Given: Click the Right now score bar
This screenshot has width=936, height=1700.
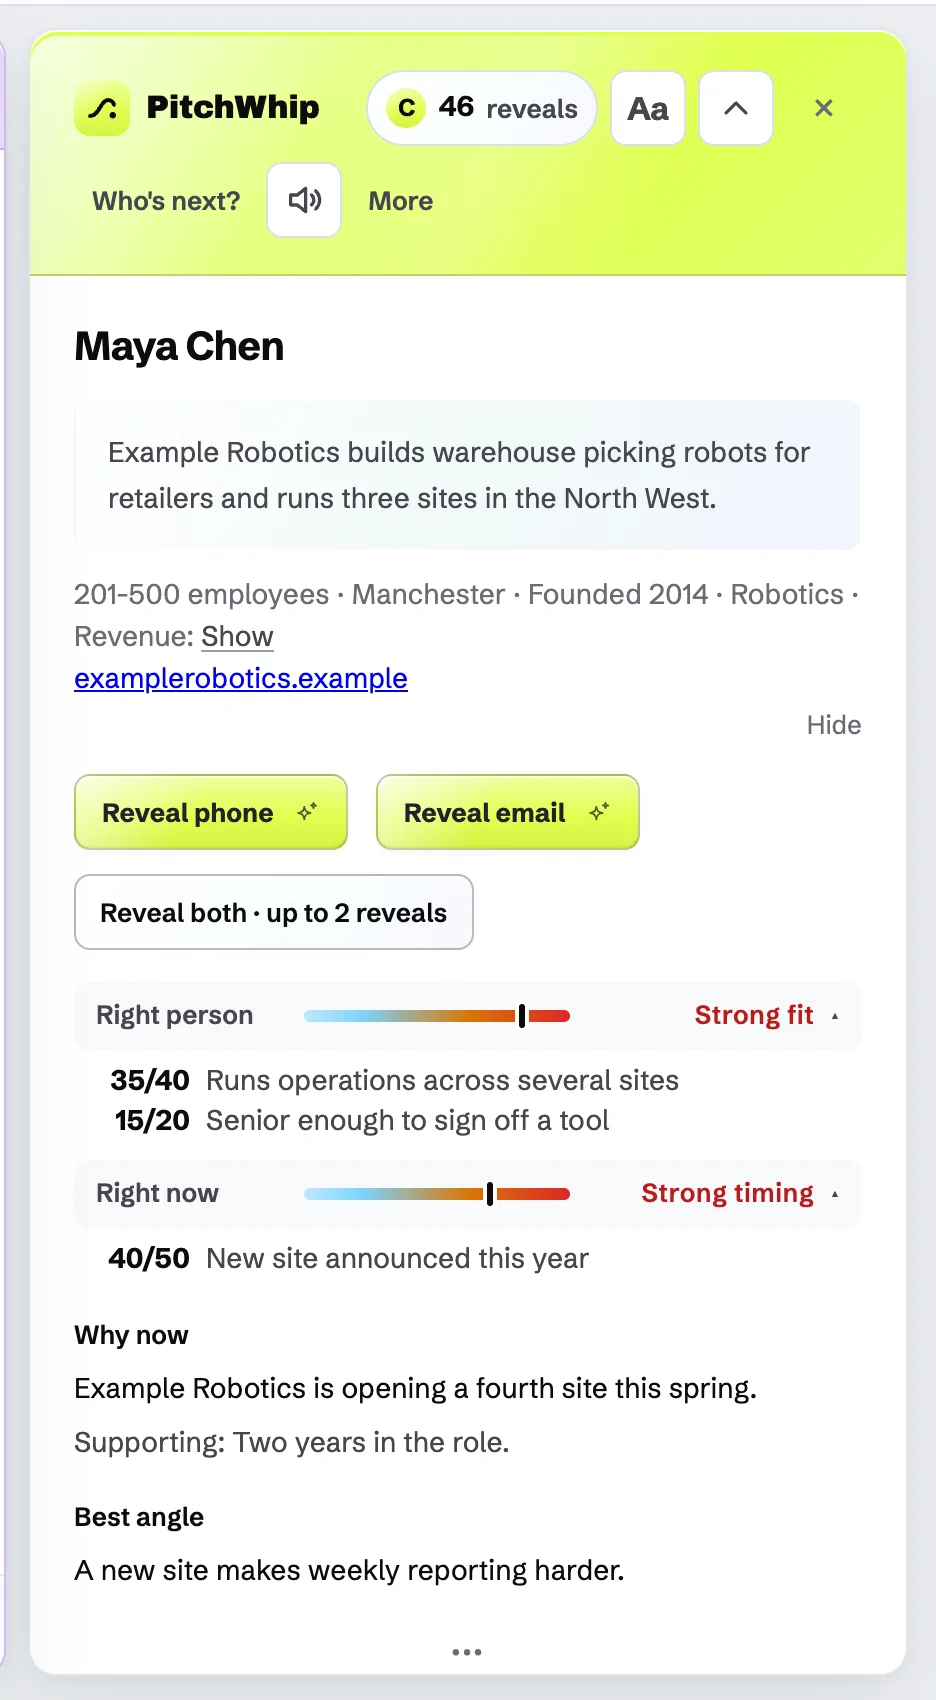Looking at the screenshot, I should click(x=437, y=1194).
